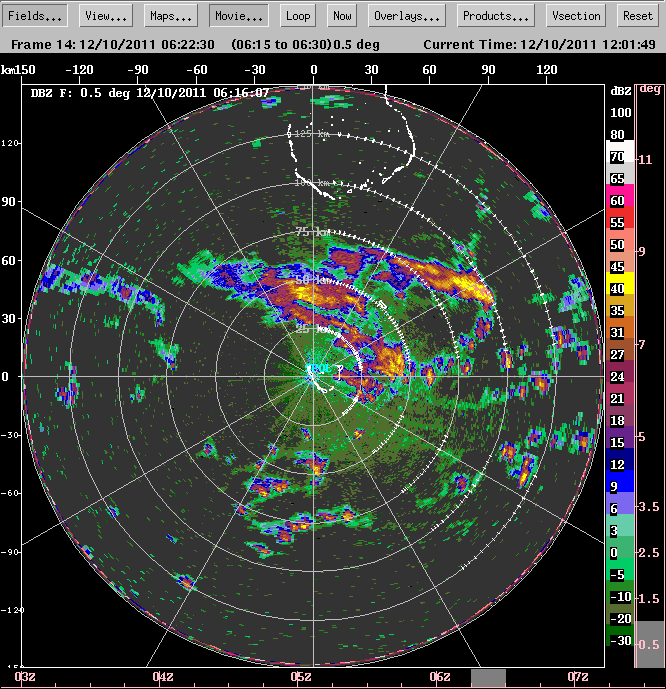Click the 70 dBZ white color swatch
Viewport: 666px width, 689px height.
point(620,152)
